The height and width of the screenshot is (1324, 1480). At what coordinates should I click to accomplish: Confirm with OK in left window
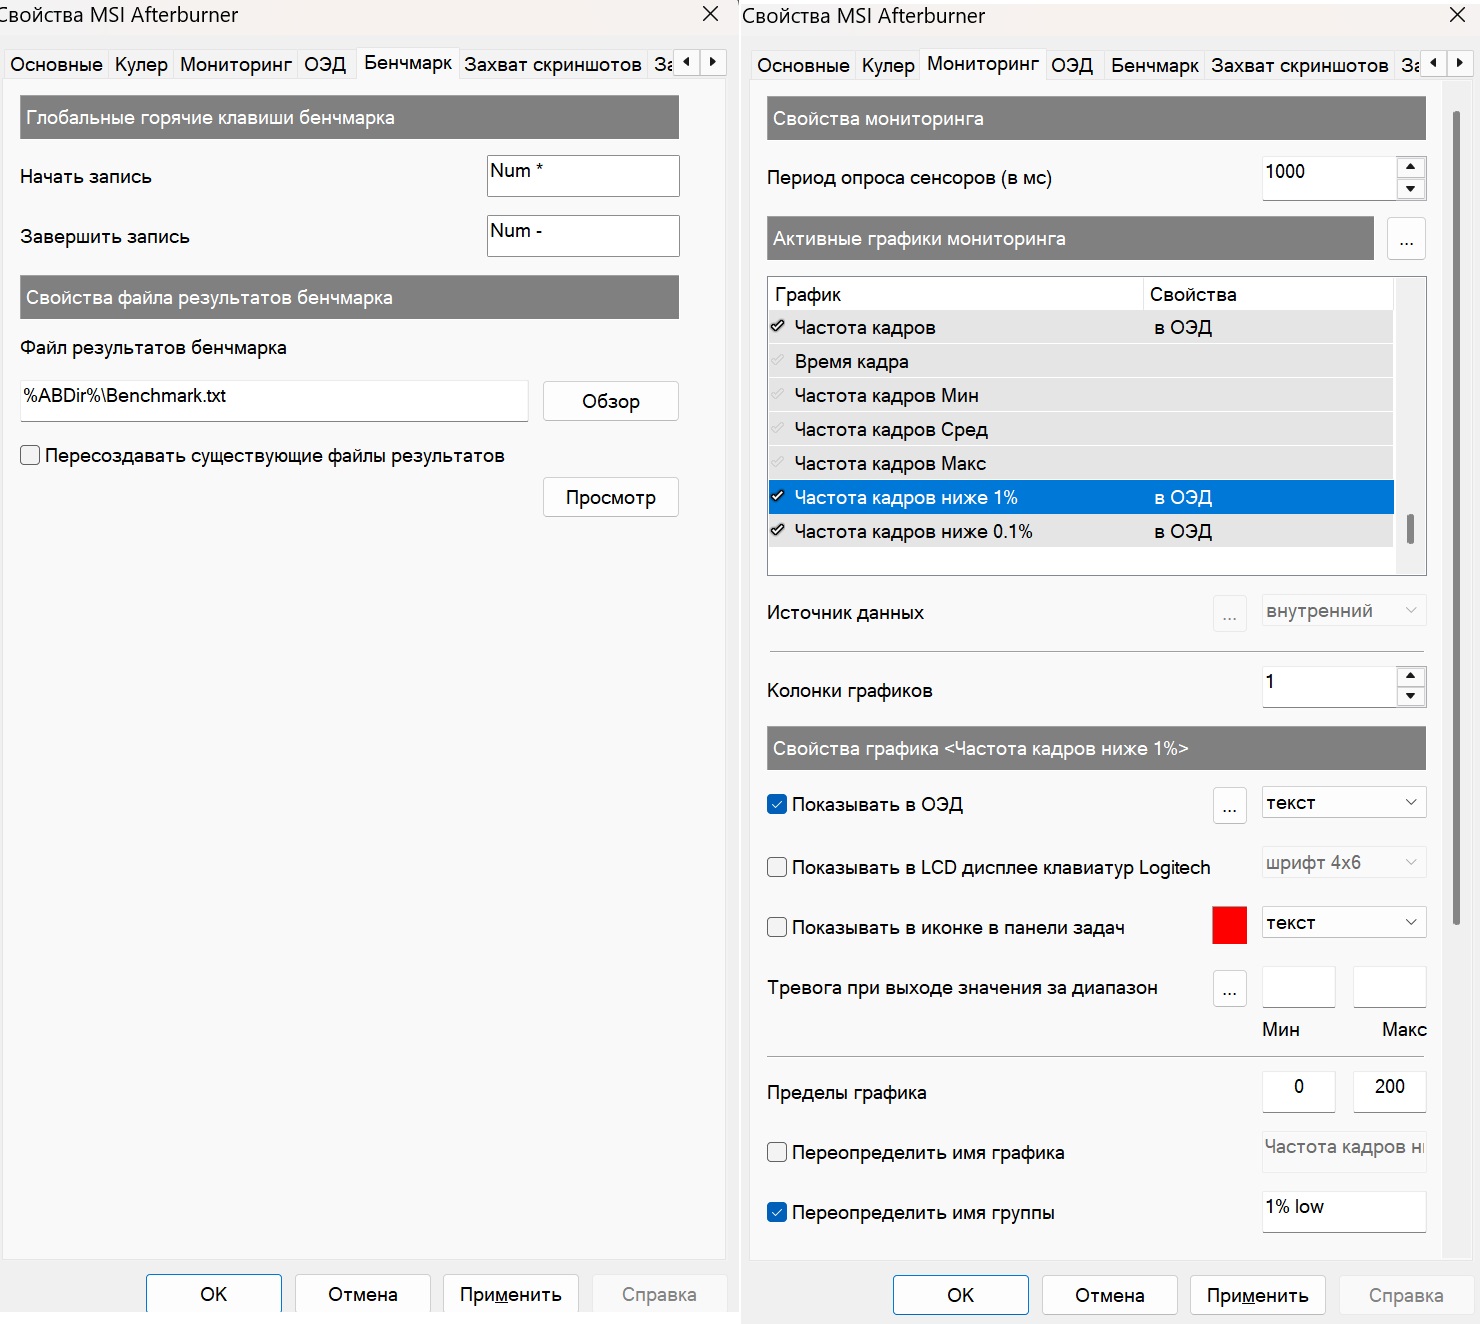(x=214, y=1294)
